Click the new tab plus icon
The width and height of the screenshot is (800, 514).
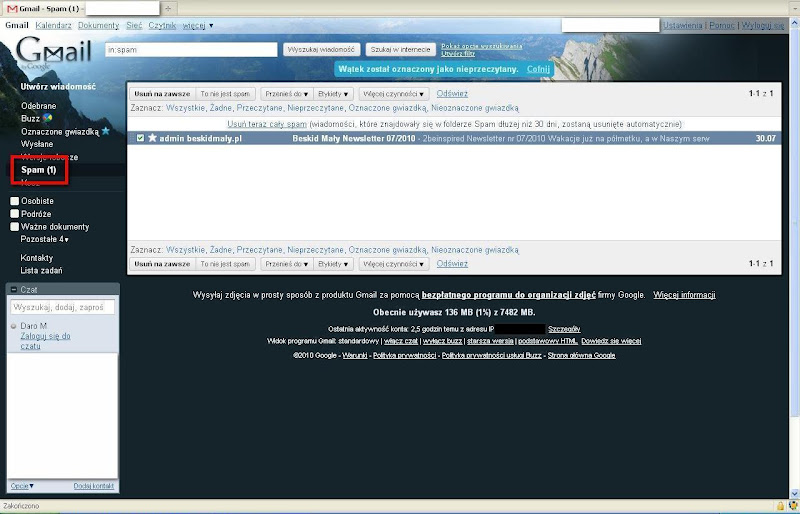pos(168,8)
